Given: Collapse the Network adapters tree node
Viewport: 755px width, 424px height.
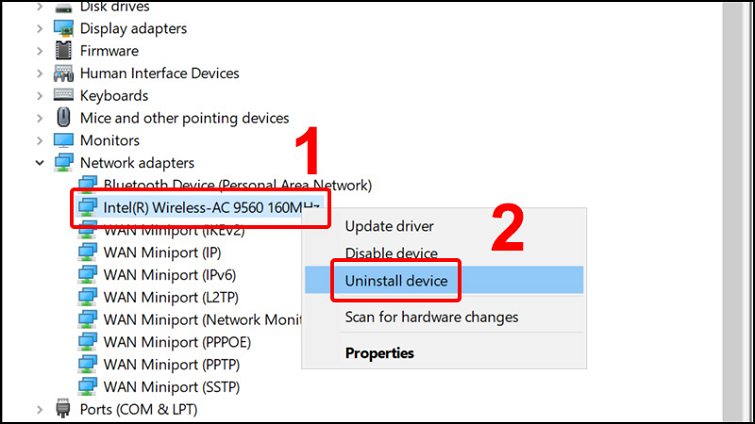Looking at the screenshot, I should (39, 163).
